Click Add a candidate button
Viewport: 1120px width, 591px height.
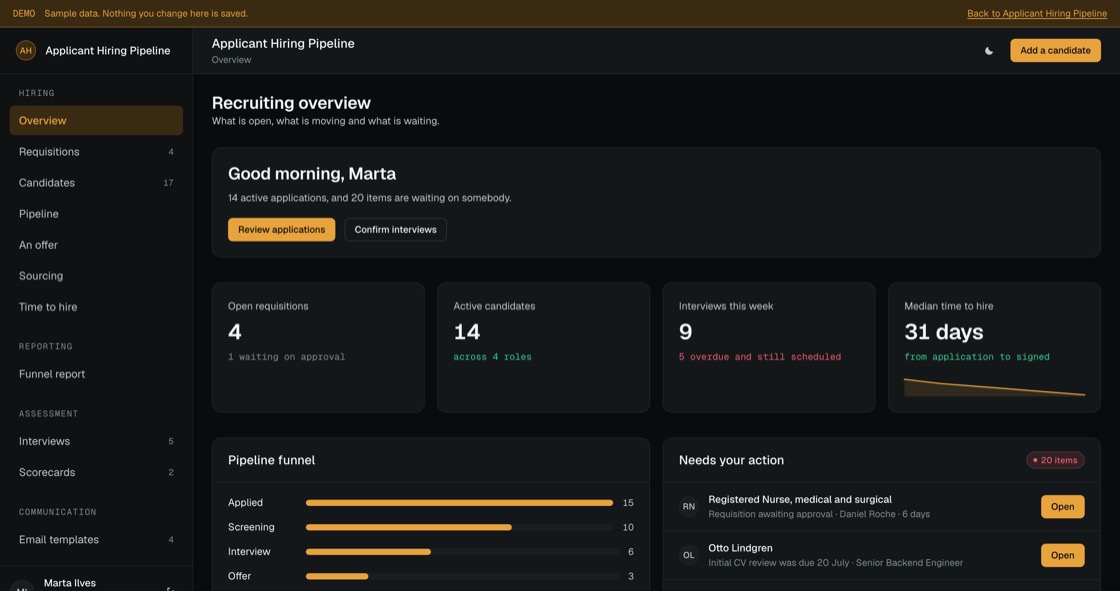point(1055,51)
